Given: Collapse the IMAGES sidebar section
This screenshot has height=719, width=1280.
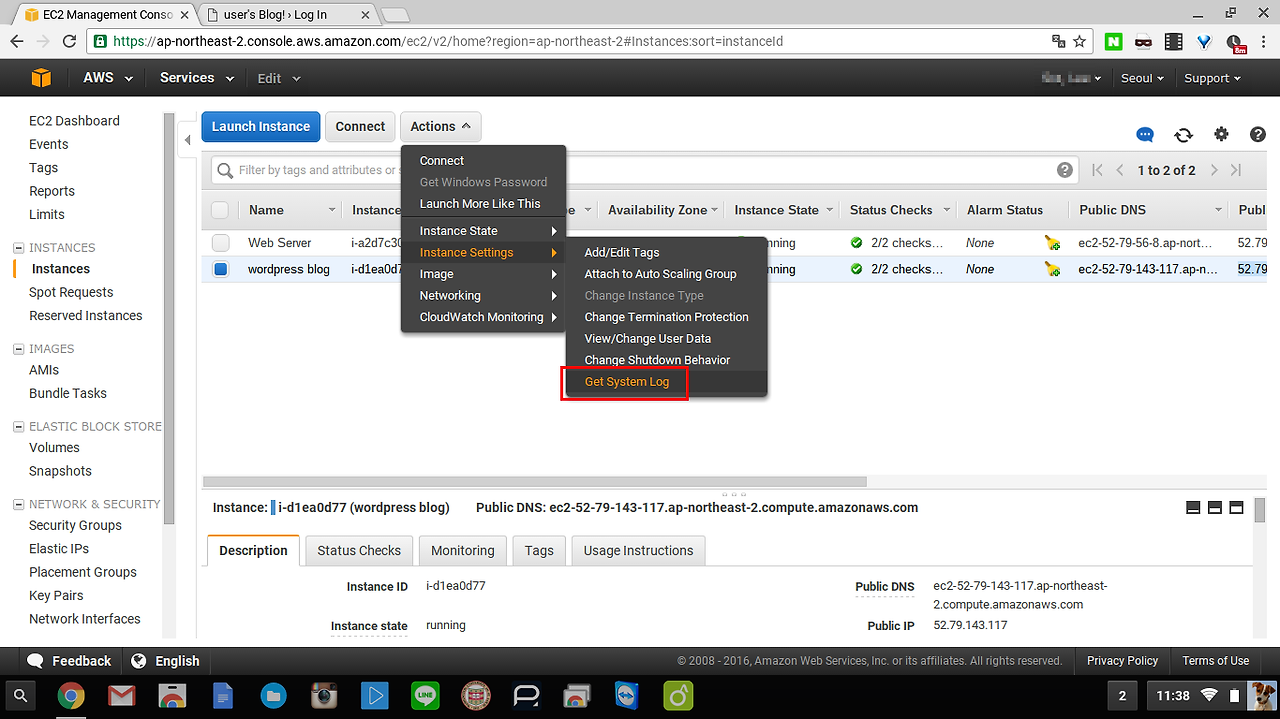Looking at the screenshot, I should pos(18,349).
